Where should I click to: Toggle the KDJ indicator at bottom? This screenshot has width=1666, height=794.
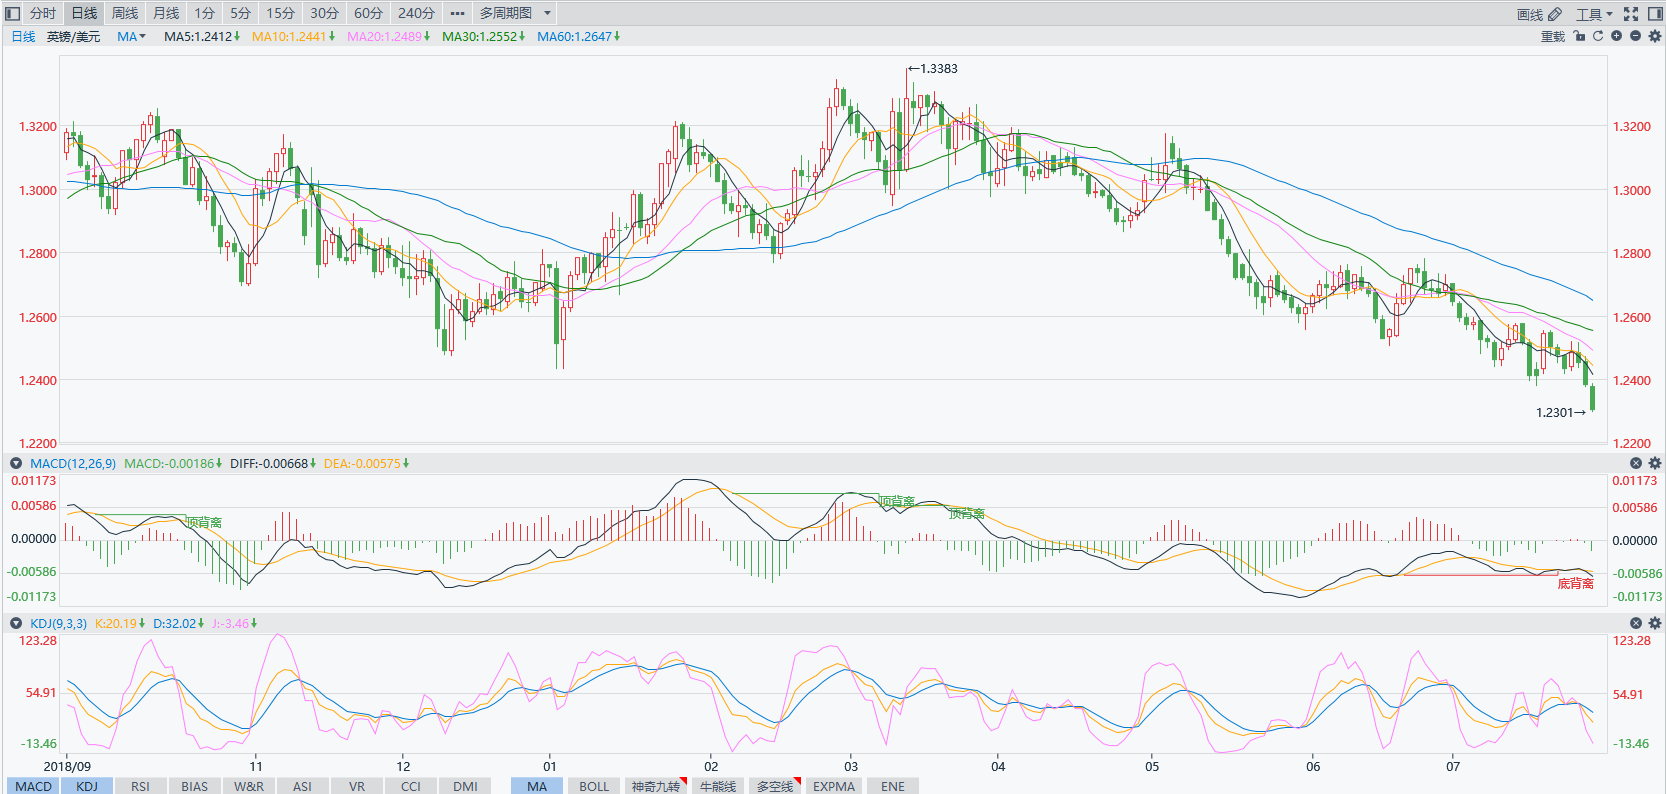click(87, 786)
